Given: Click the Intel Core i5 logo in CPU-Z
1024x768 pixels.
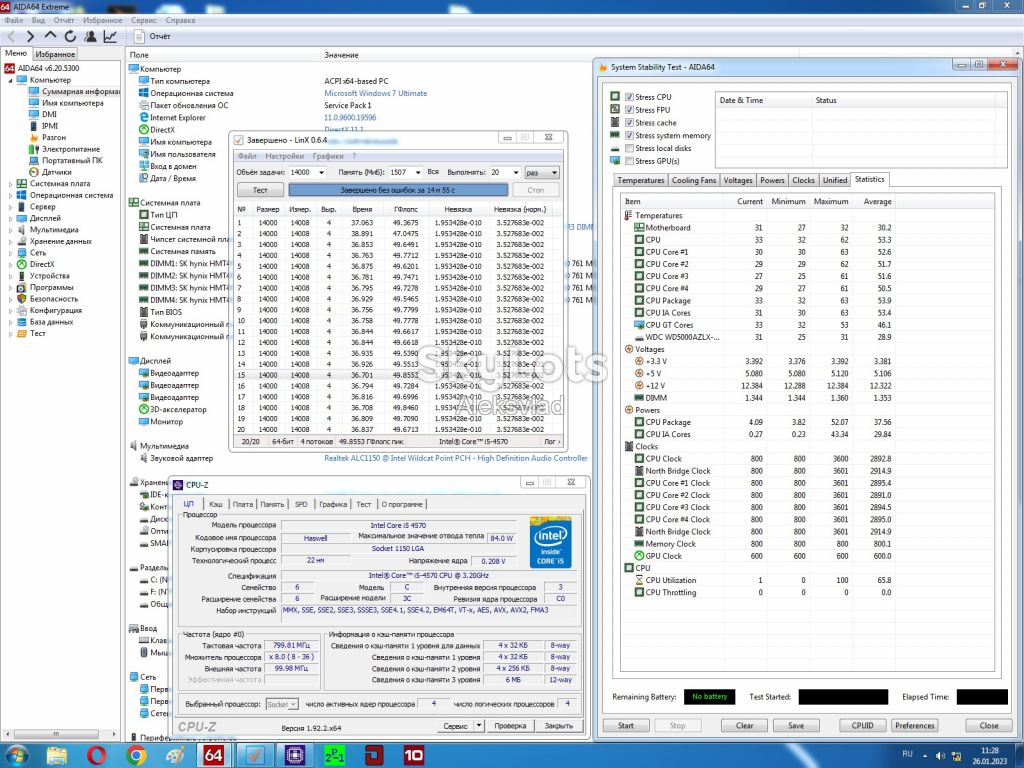Looking at the screenshot, I should (551, 543).
